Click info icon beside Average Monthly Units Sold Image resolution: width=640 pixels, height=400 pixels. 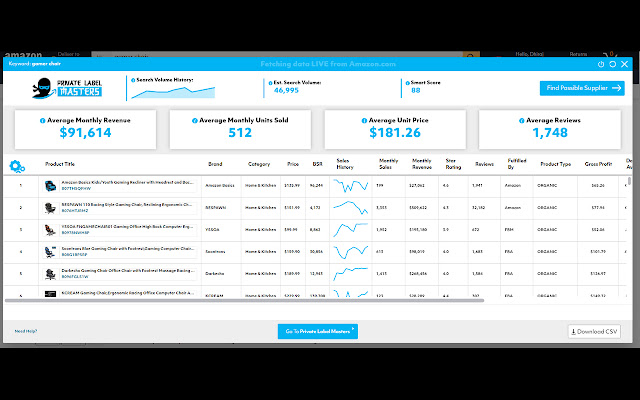195,120
